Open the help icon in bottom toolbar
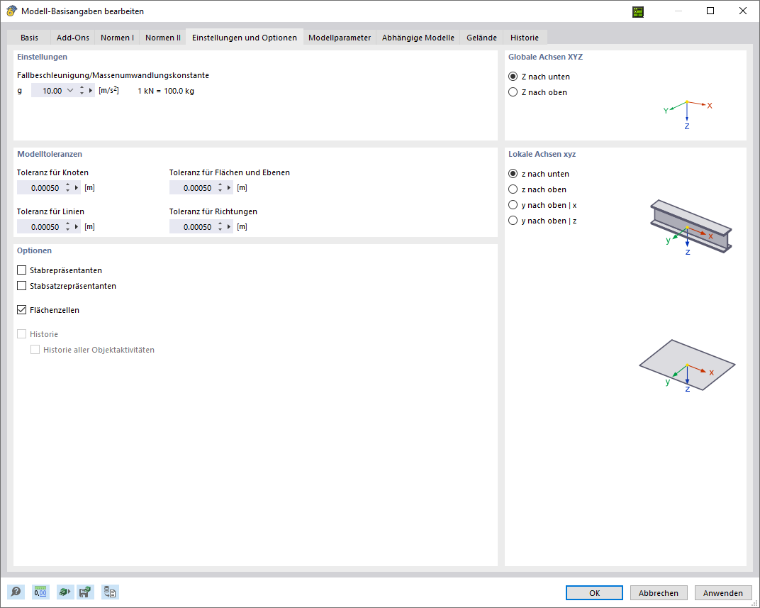760x608 pixels. point(16,592)
